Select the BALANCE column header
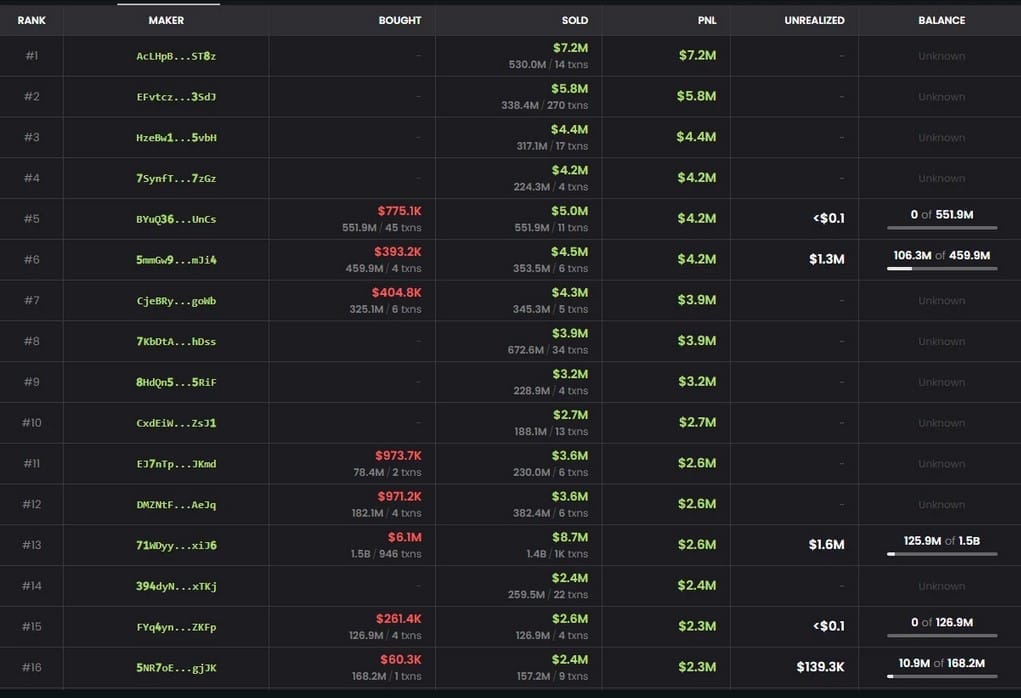This screenshot has height=698, width=1021. [941, 20]
